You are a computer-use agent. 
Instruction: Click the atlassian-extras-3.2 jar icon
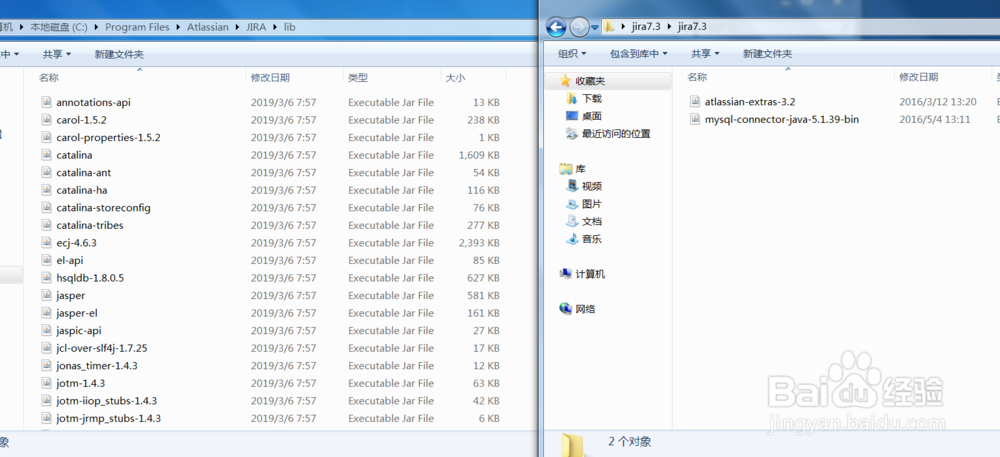[x=695, y=101]
